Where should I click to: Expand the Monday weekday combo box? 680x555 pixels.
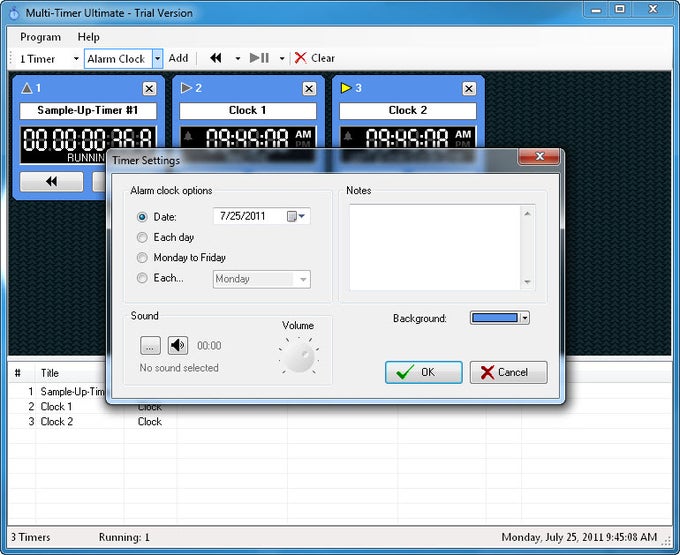point(303,279)
